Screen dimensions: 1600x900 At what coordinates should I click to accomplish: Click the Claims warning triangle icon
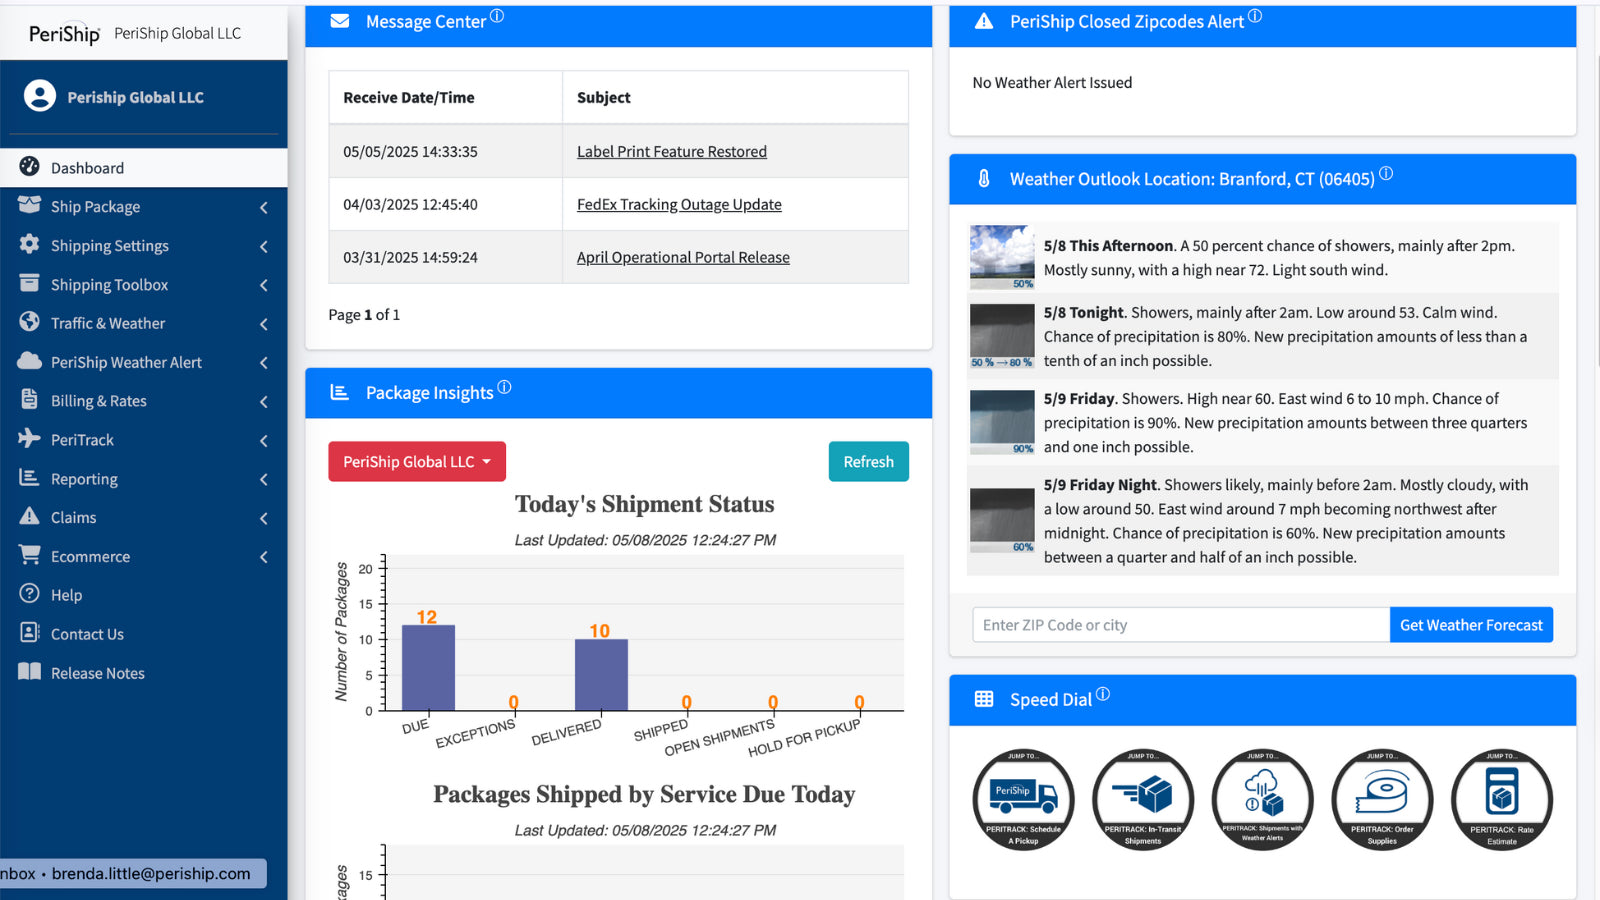click(x=30, y=516)
